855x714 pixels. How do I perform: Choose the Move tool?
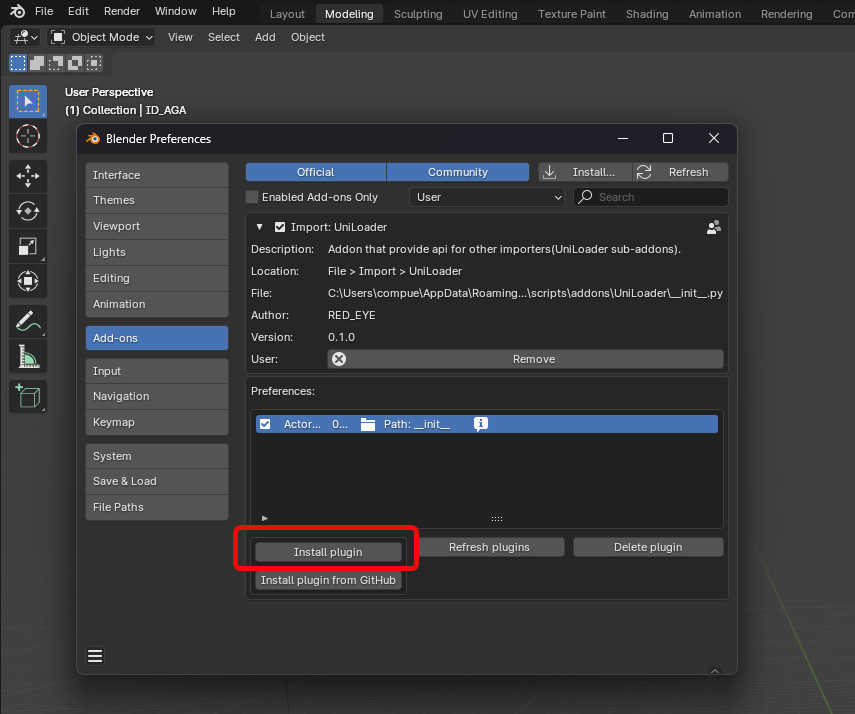pyautogui.click(x=28, y=176)
